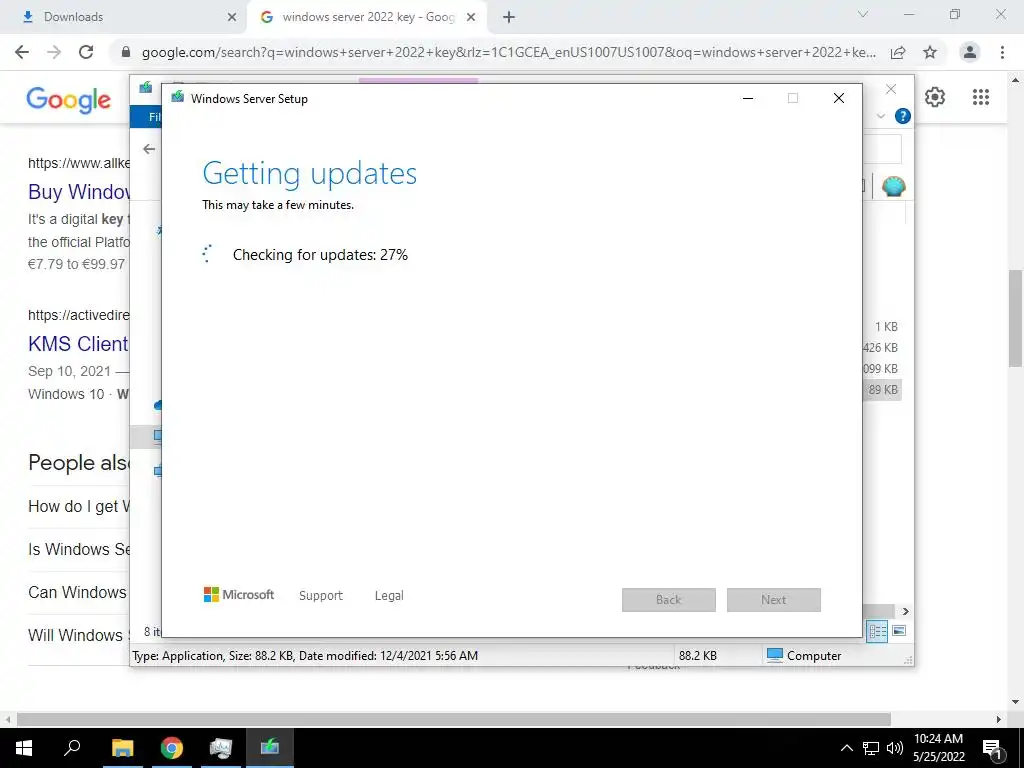This screenshot has width=1024, height=768.
Task: Open the Buy Windows search result
Action: (79, 192)
